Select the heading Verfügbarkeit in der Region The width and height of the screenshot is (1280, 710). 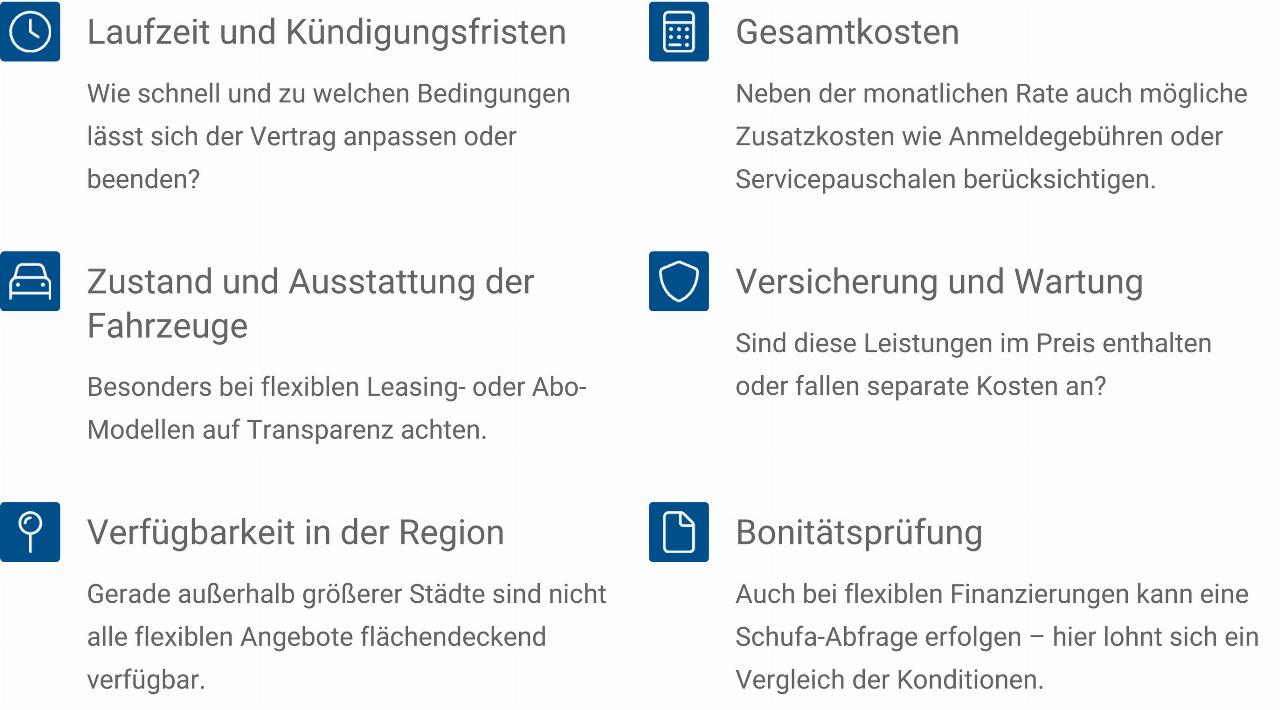(x=295, y=532)
